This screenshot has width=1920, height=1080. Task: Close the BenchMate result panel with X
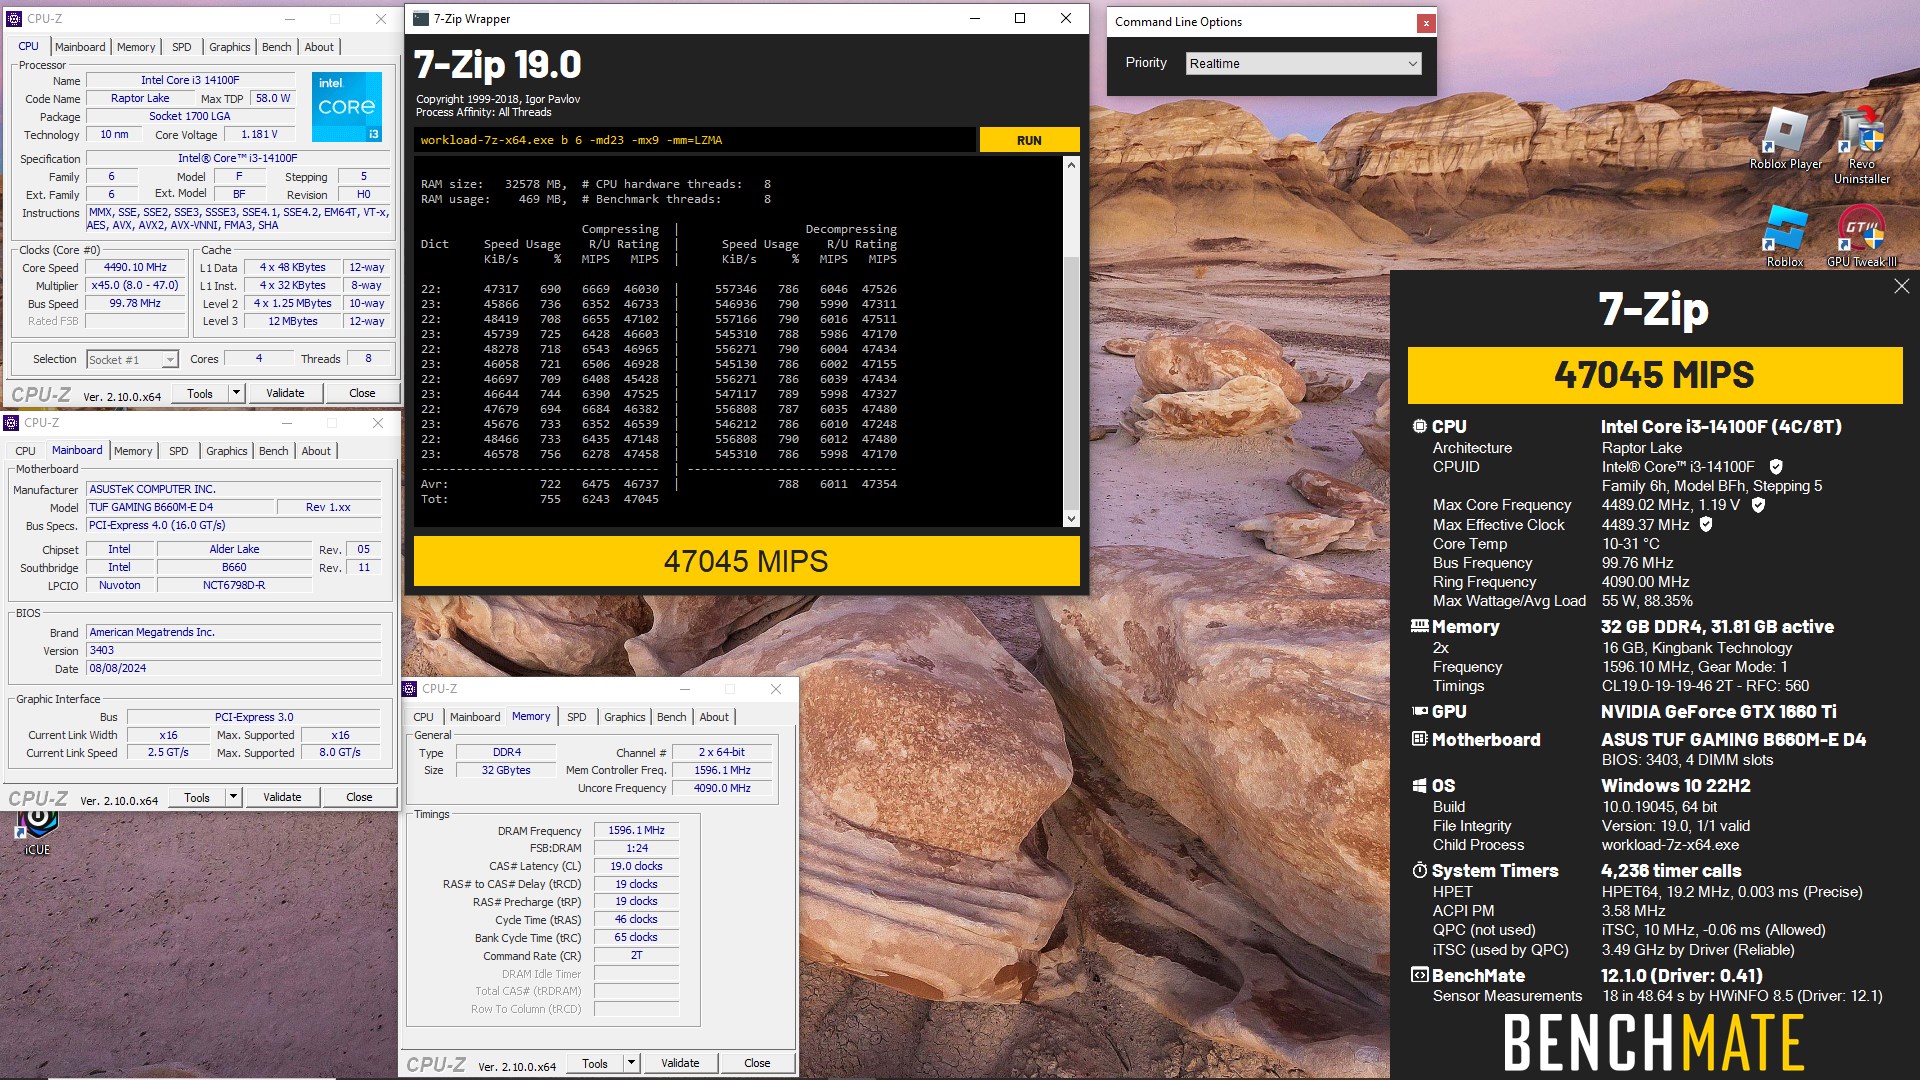click(x=1901, y=286)
